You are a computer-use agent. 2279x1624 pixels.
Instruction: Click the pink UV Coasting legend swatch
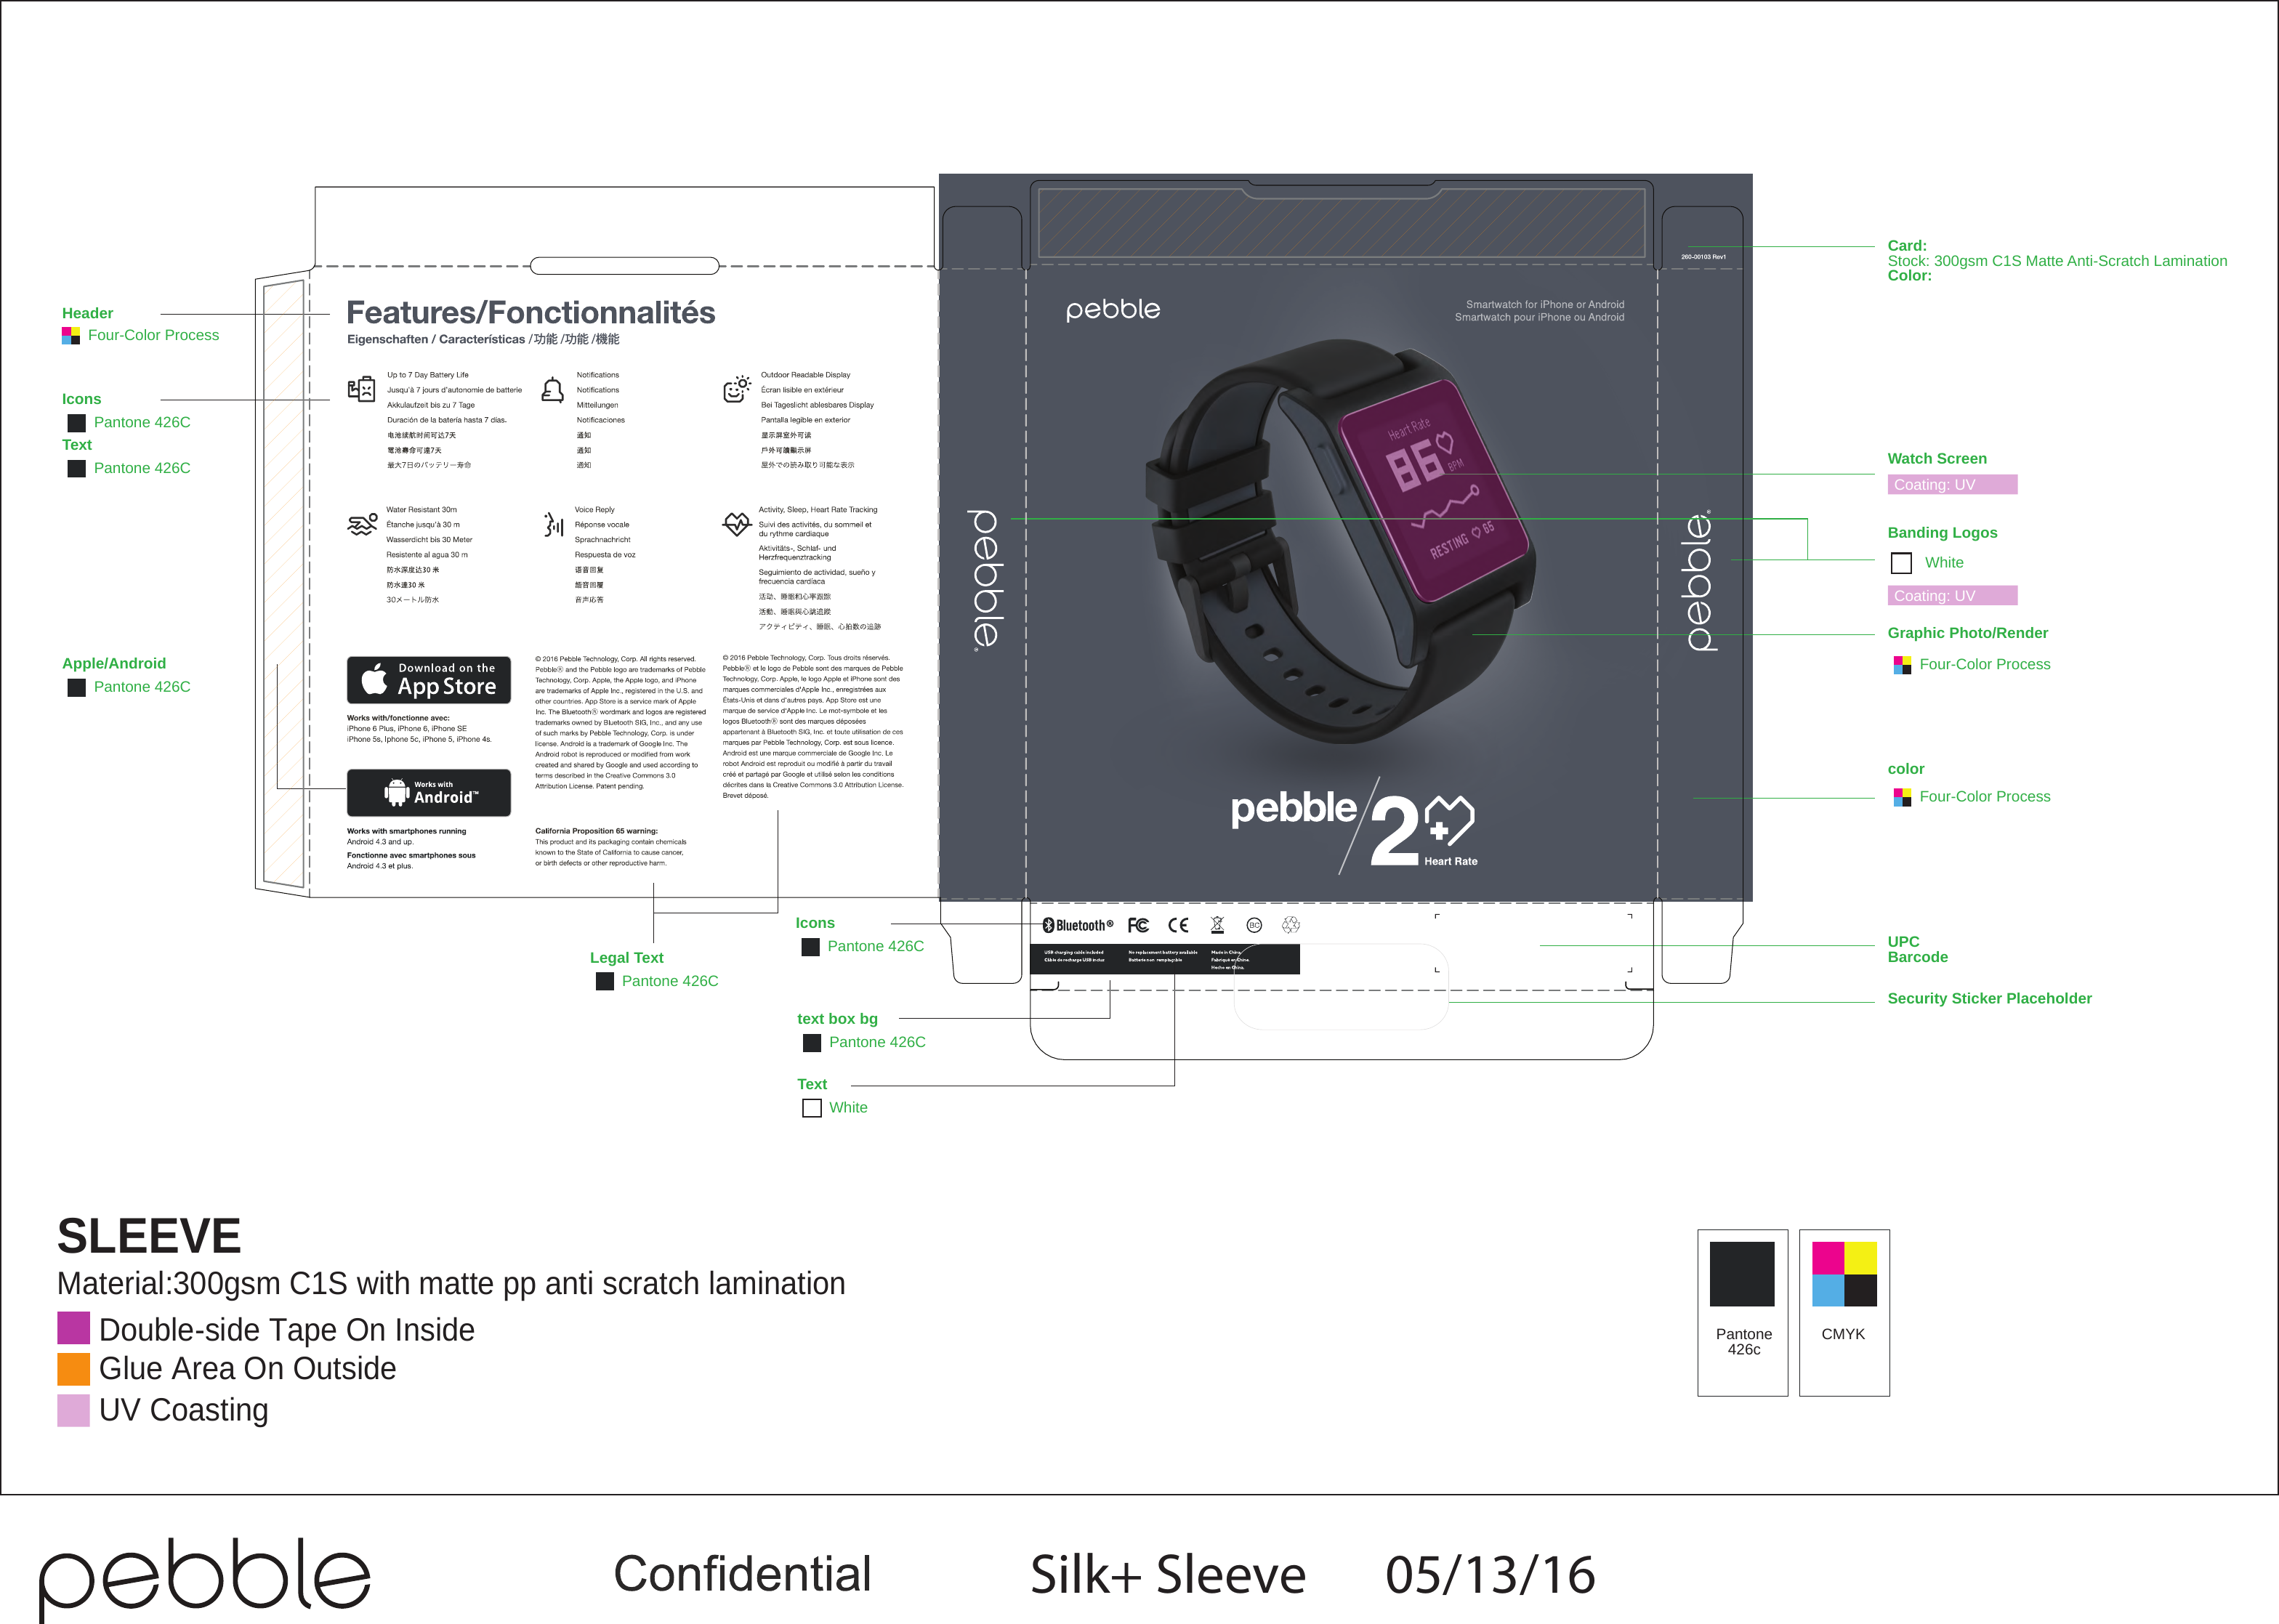74,1410
